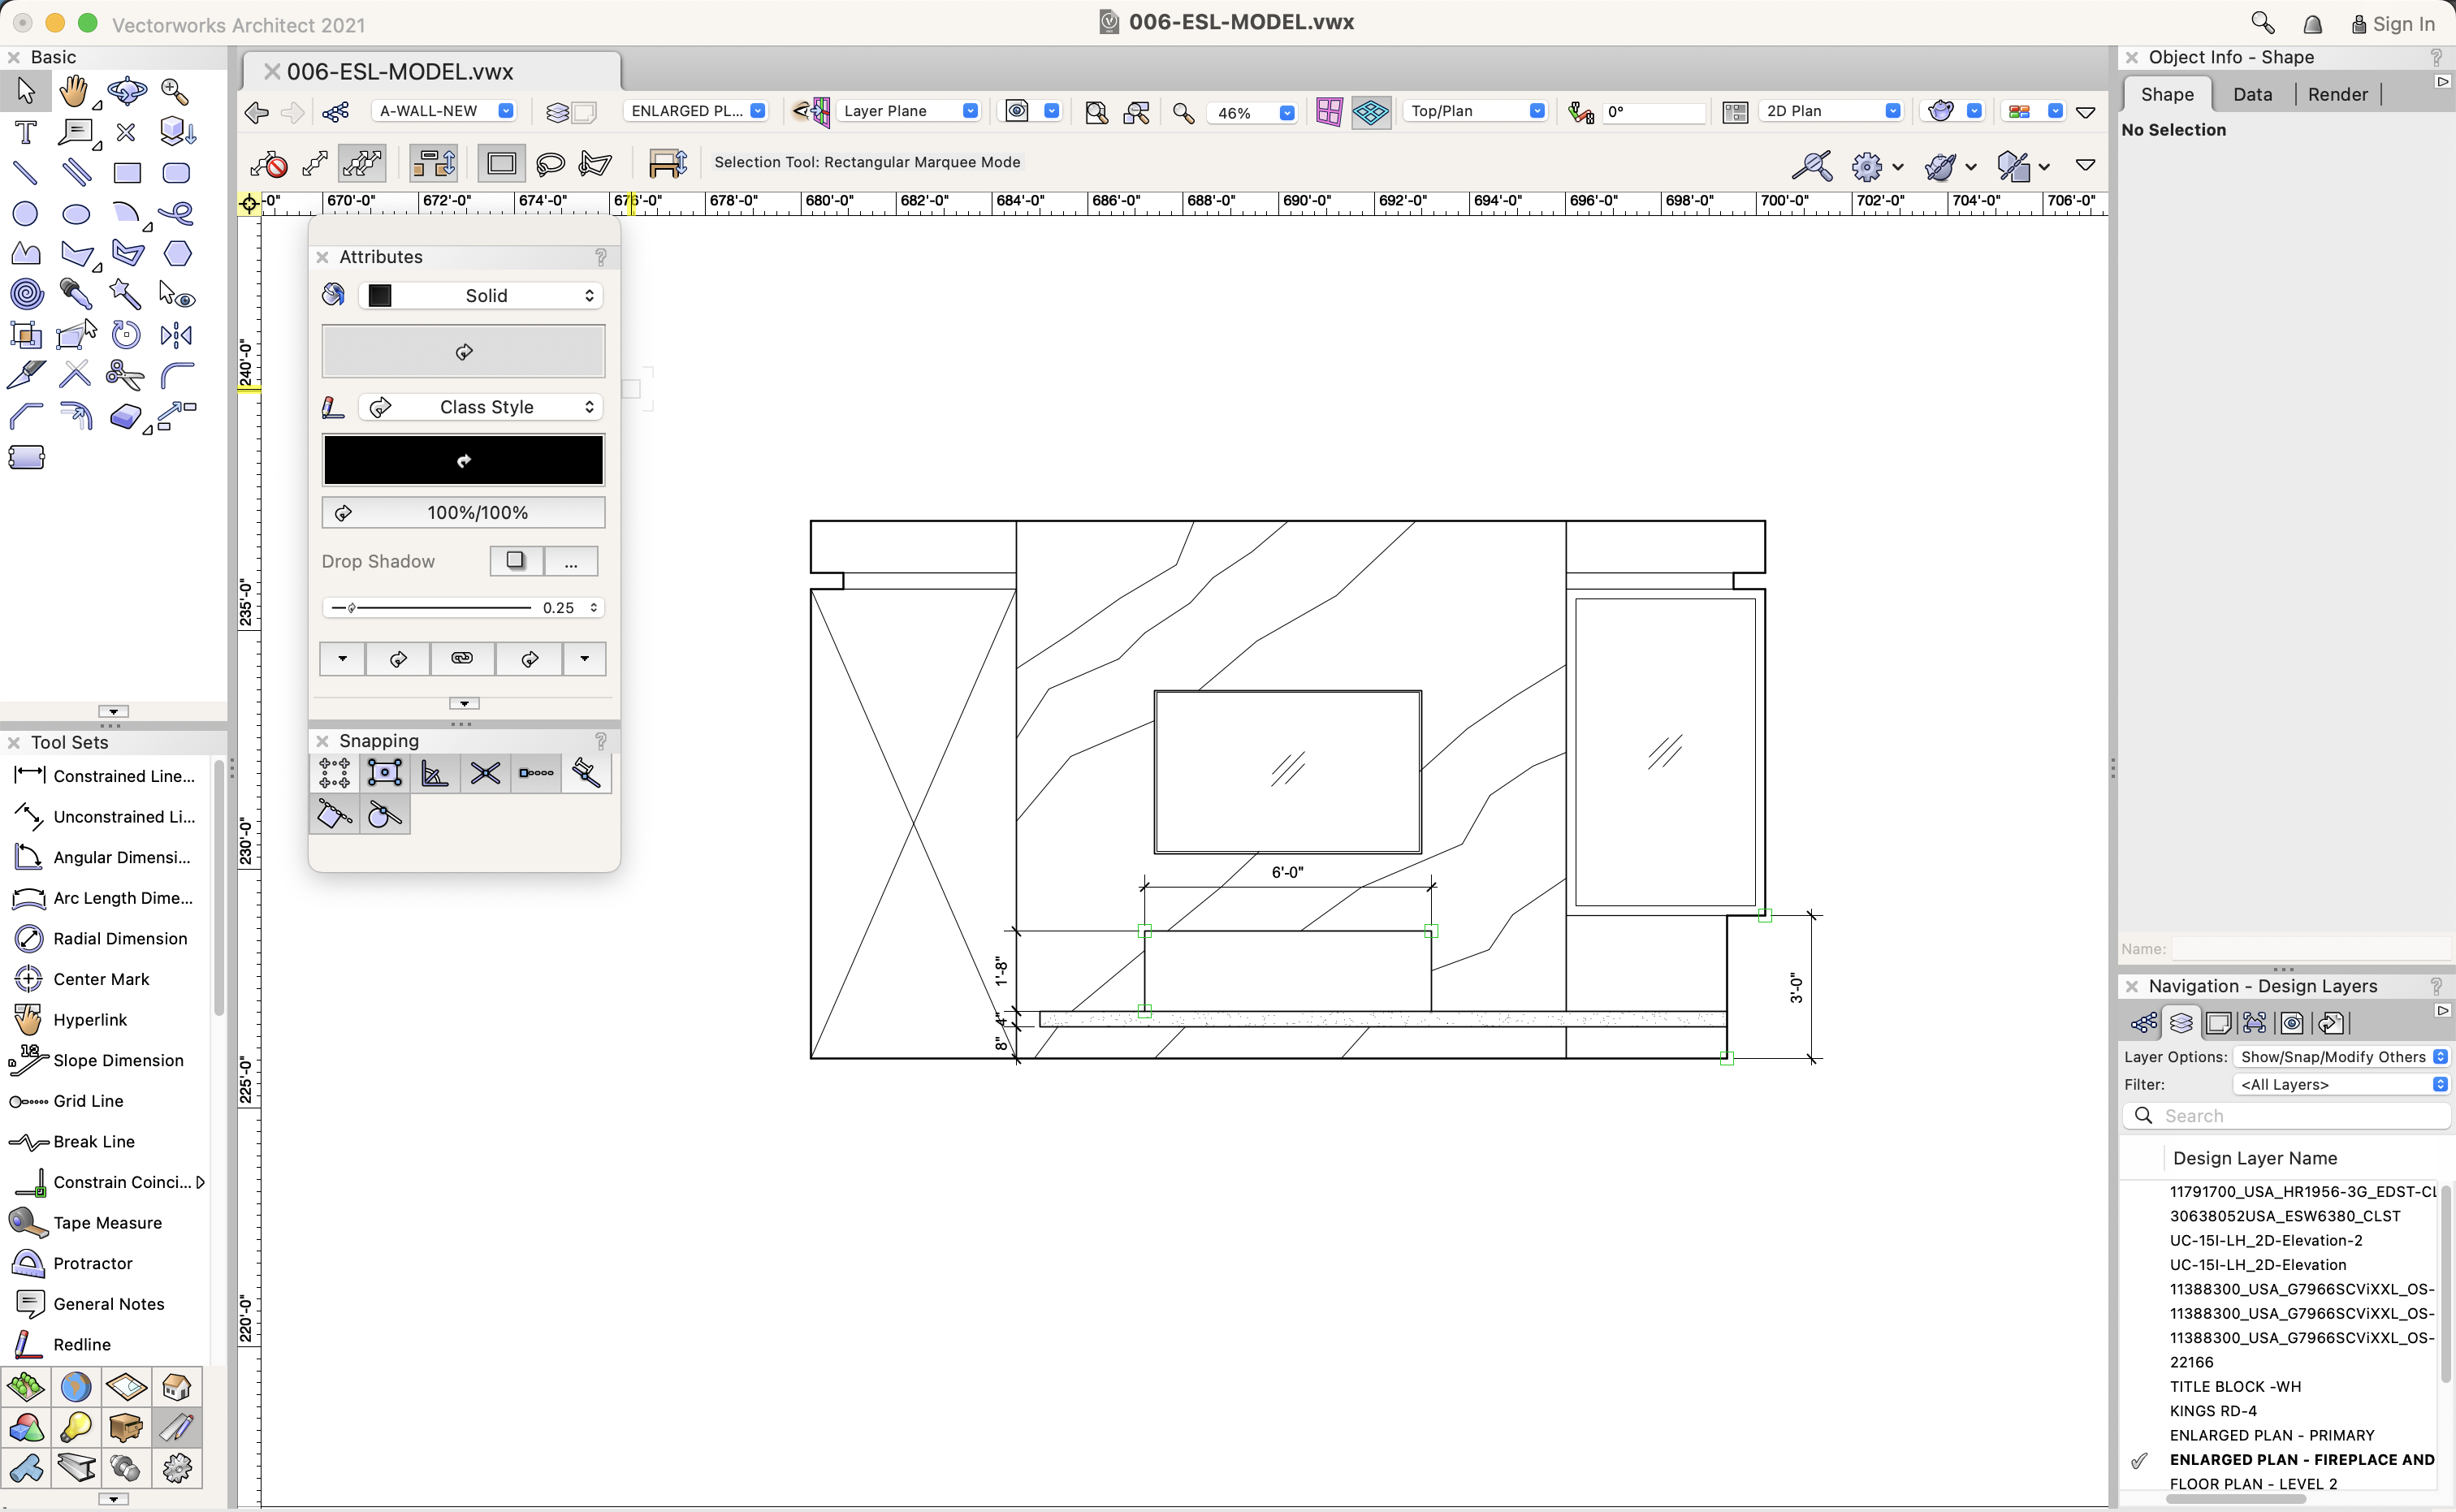Select the Mirror tool
The width and height of the screenshot is (2456, 1512).
(176, 335)
